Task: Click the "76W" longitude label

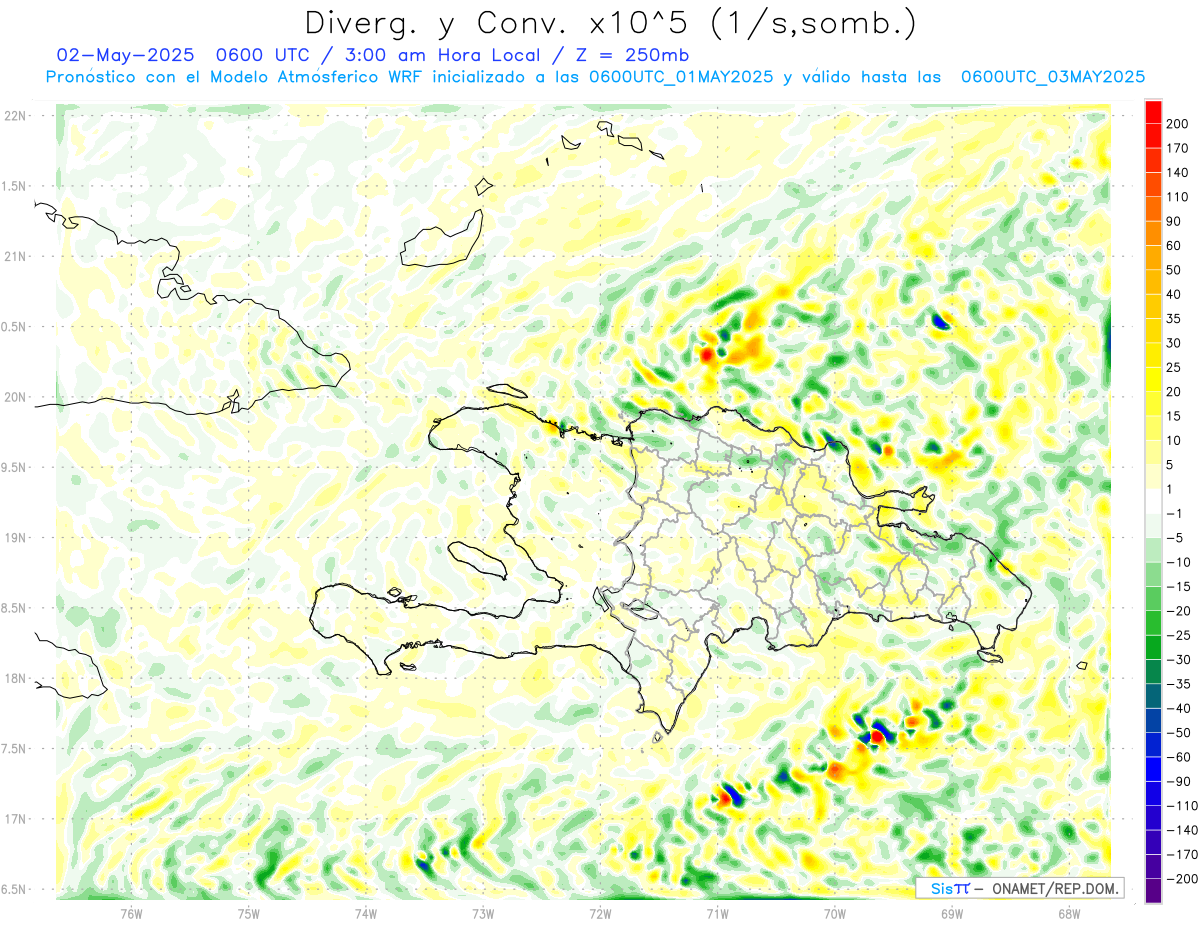Action: click(131, 913)
